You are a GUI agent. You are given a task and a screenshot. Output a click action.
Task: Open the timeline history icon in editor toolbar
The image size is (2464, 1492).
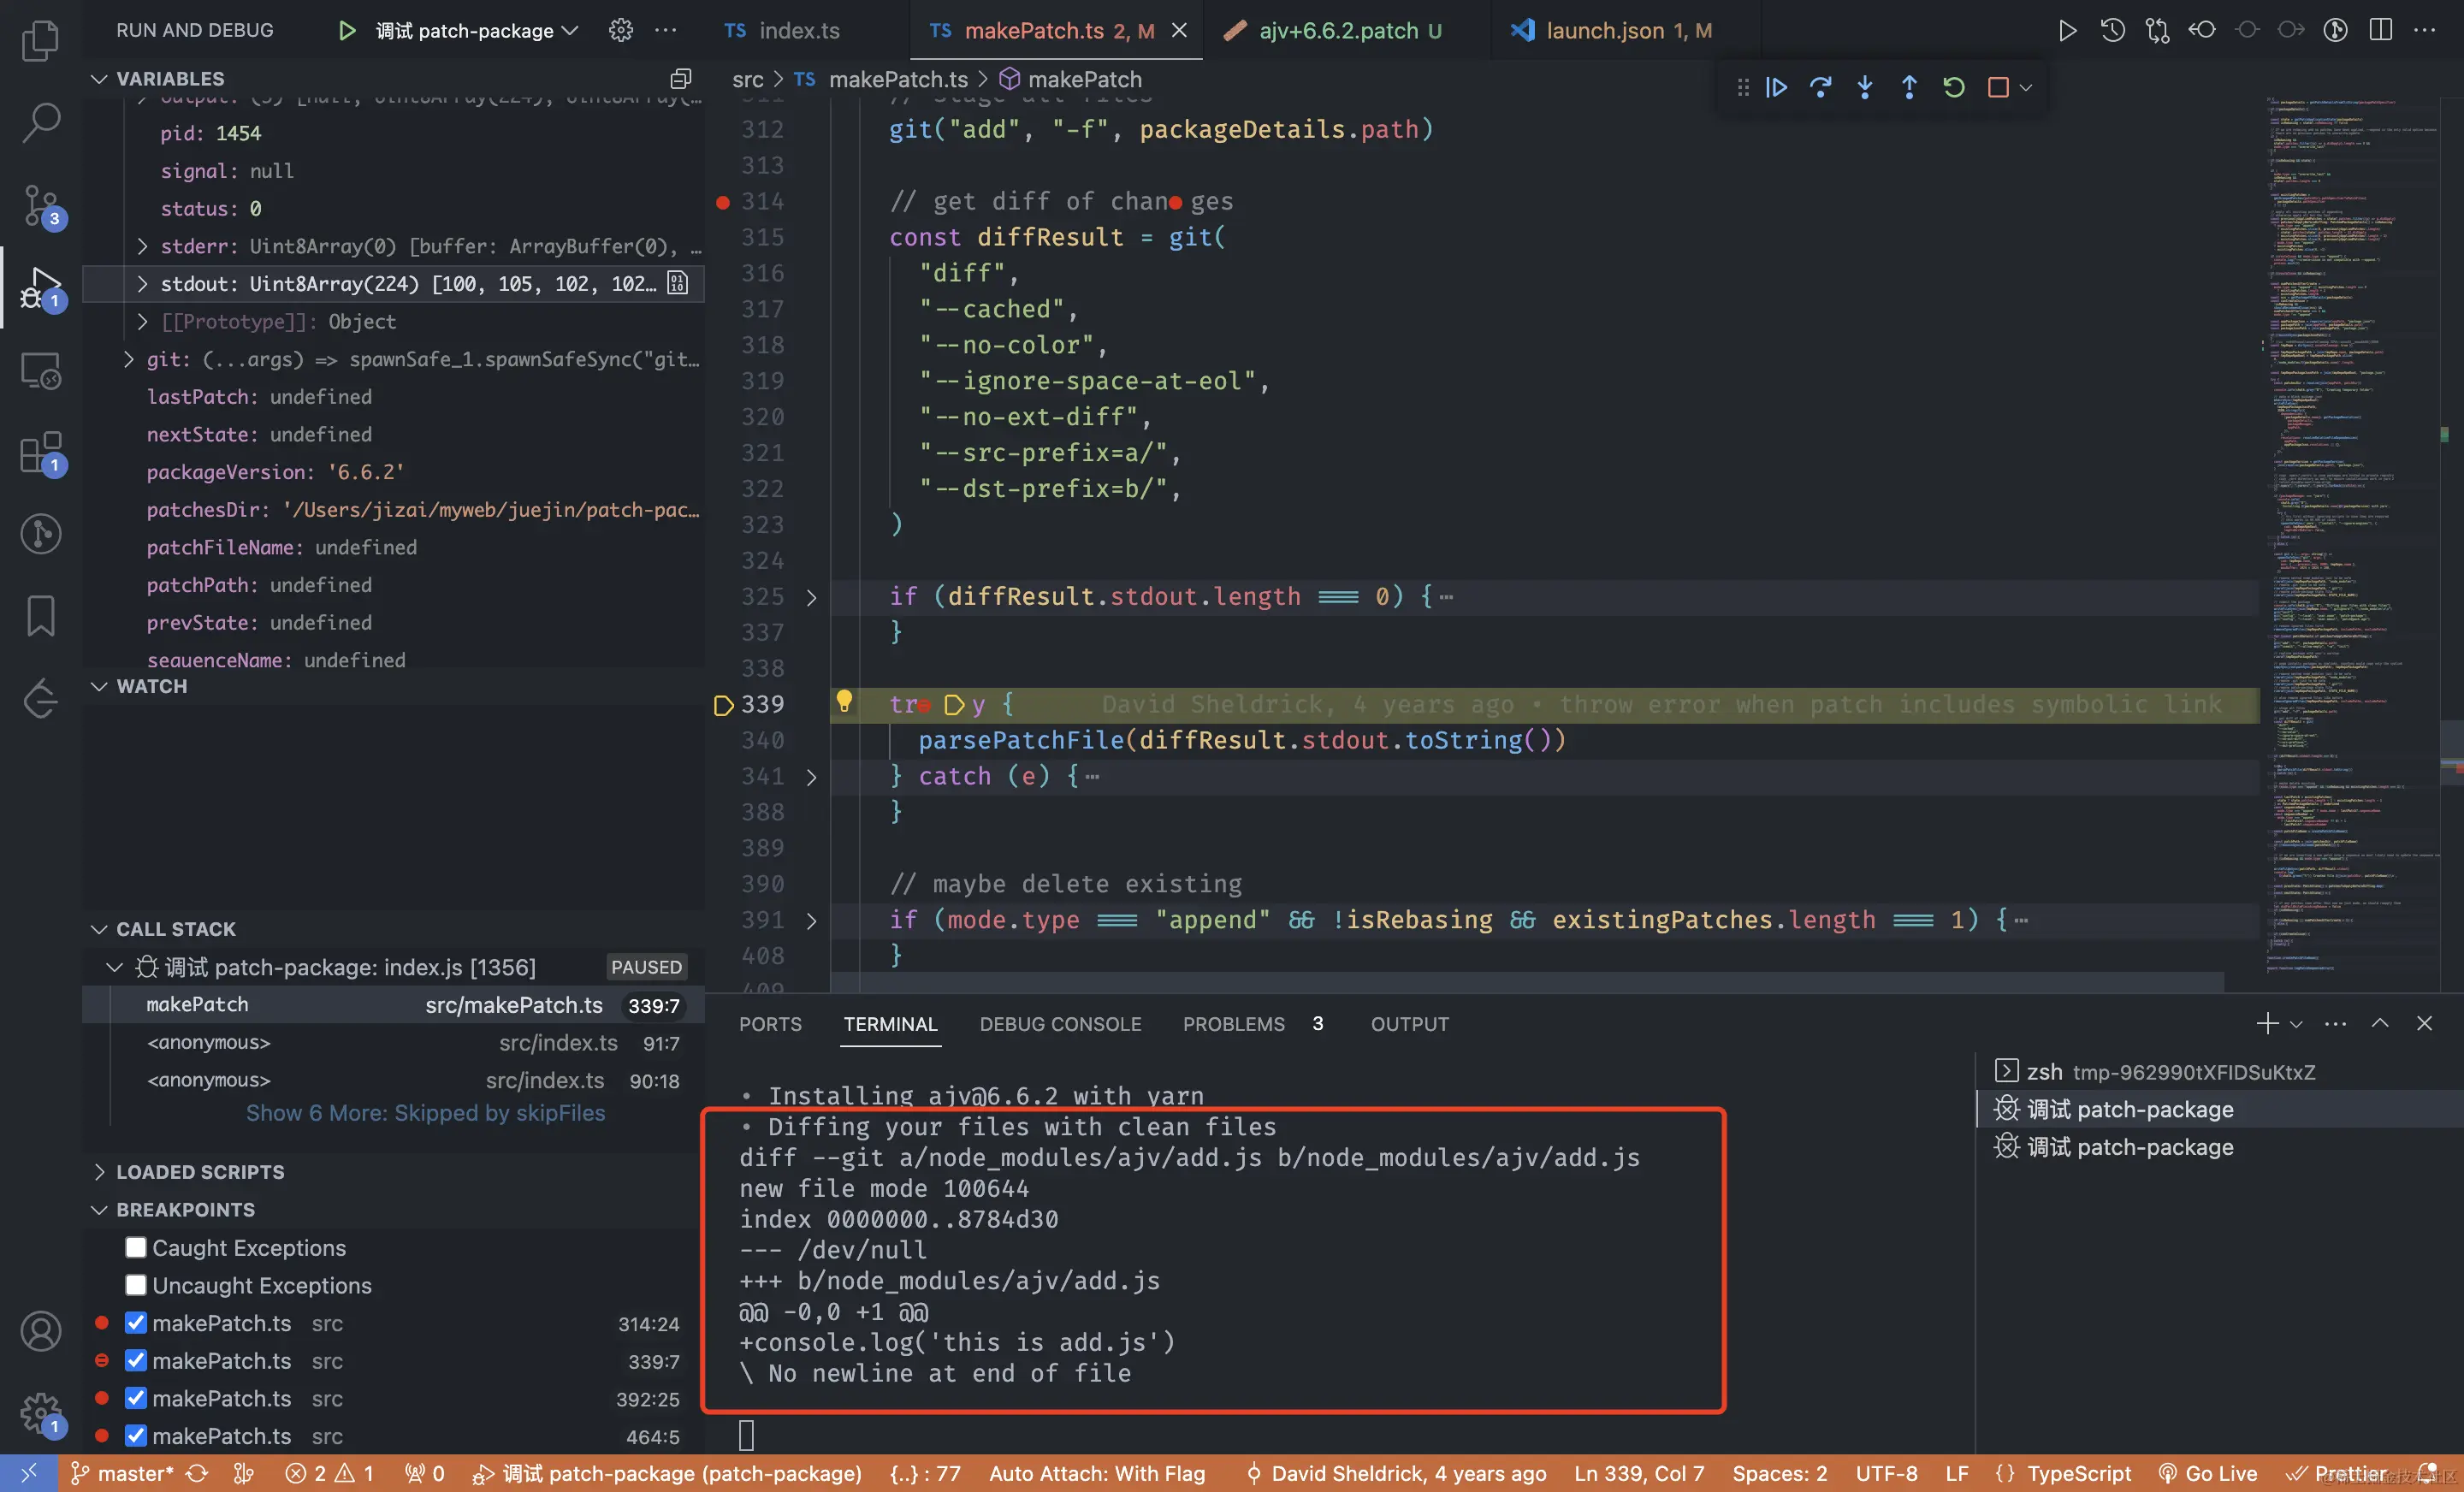tap(2112, 30)
